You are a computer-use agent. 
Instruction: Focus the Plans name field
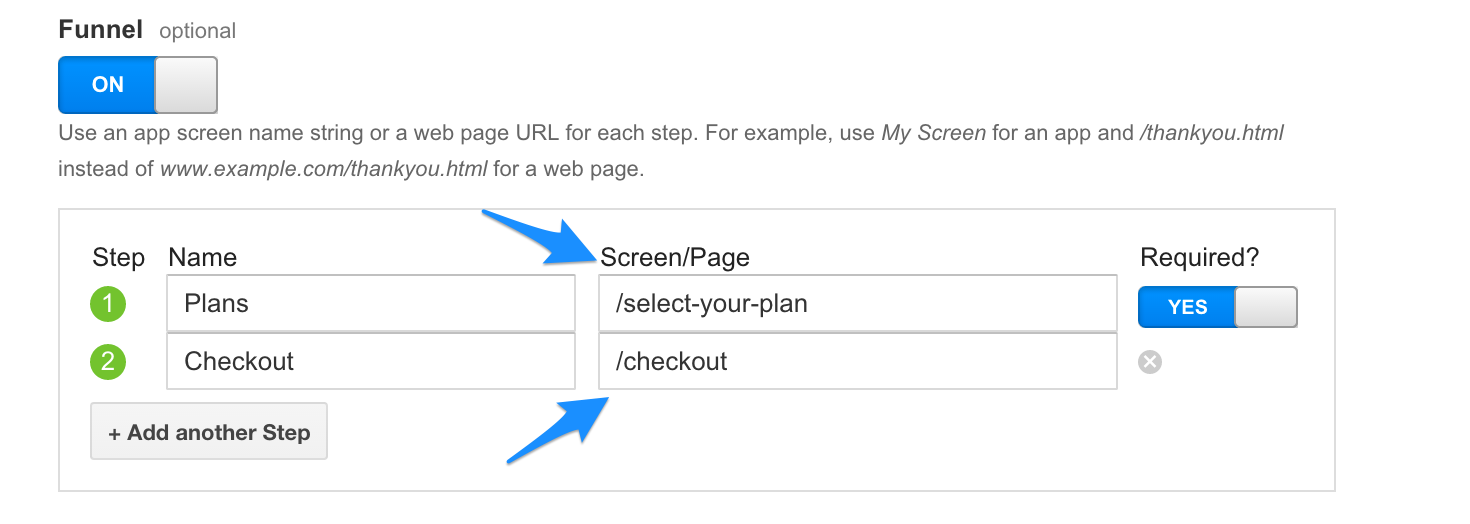[x=370, y=304]
